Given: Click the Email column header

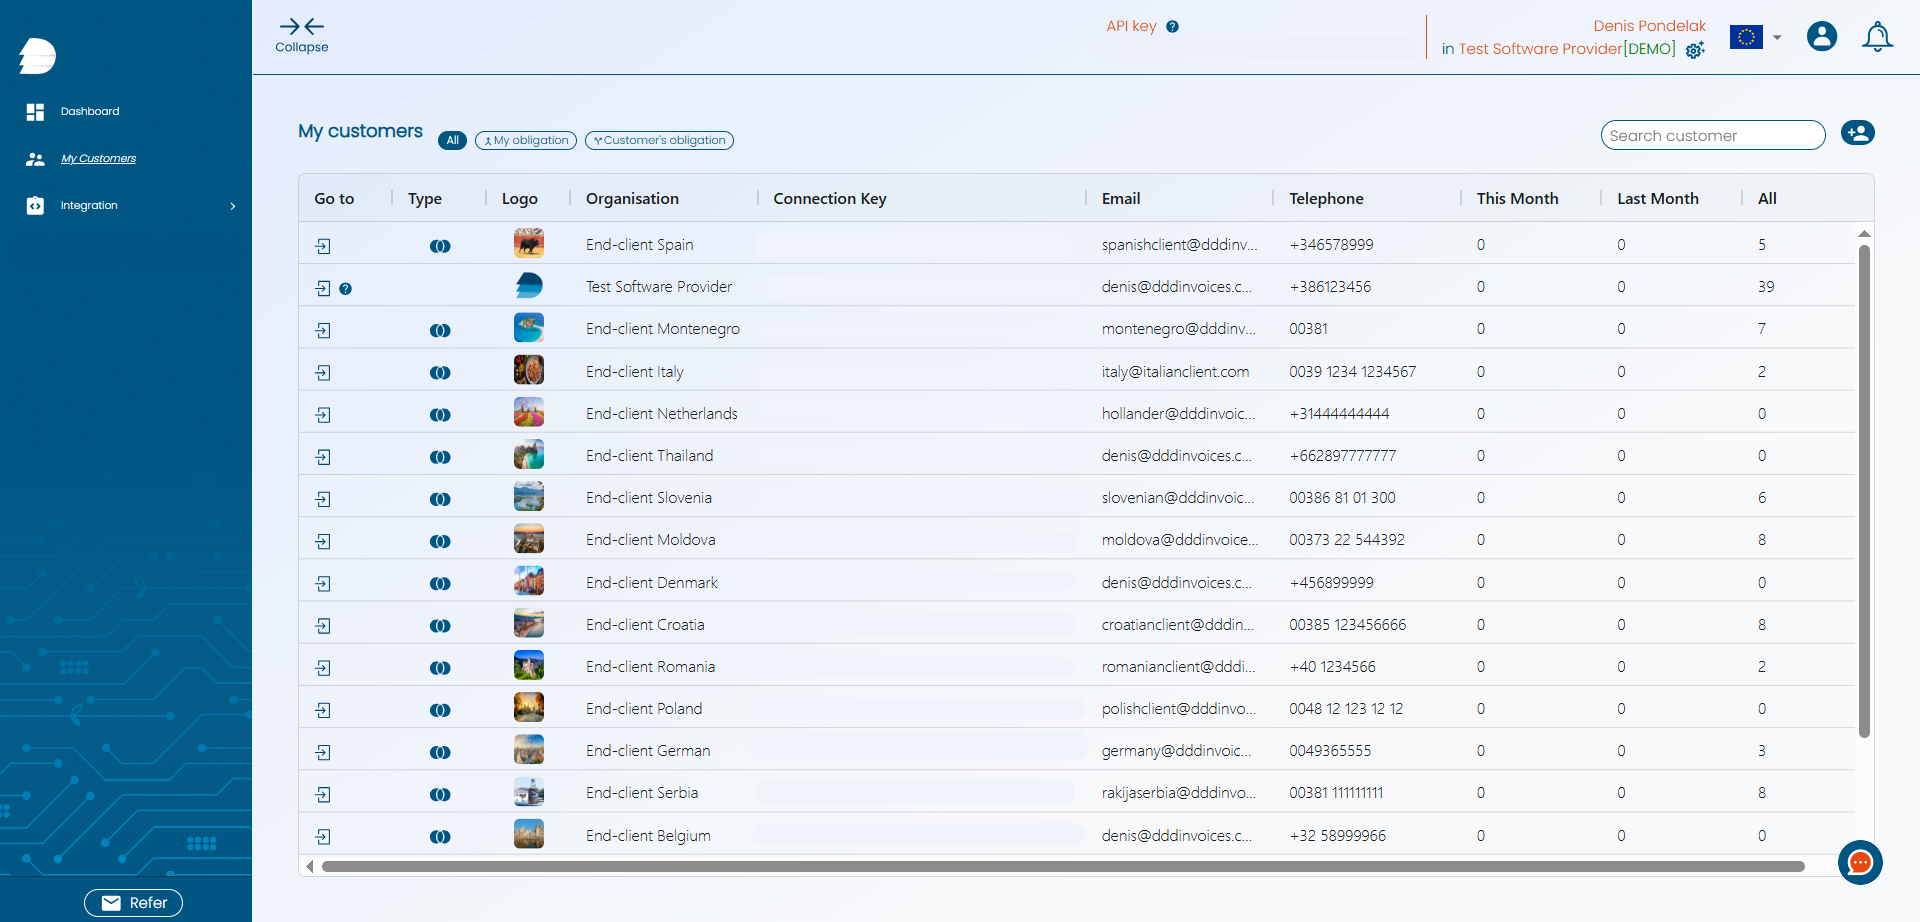Looking at the screenshot, I should [1121, 199].
